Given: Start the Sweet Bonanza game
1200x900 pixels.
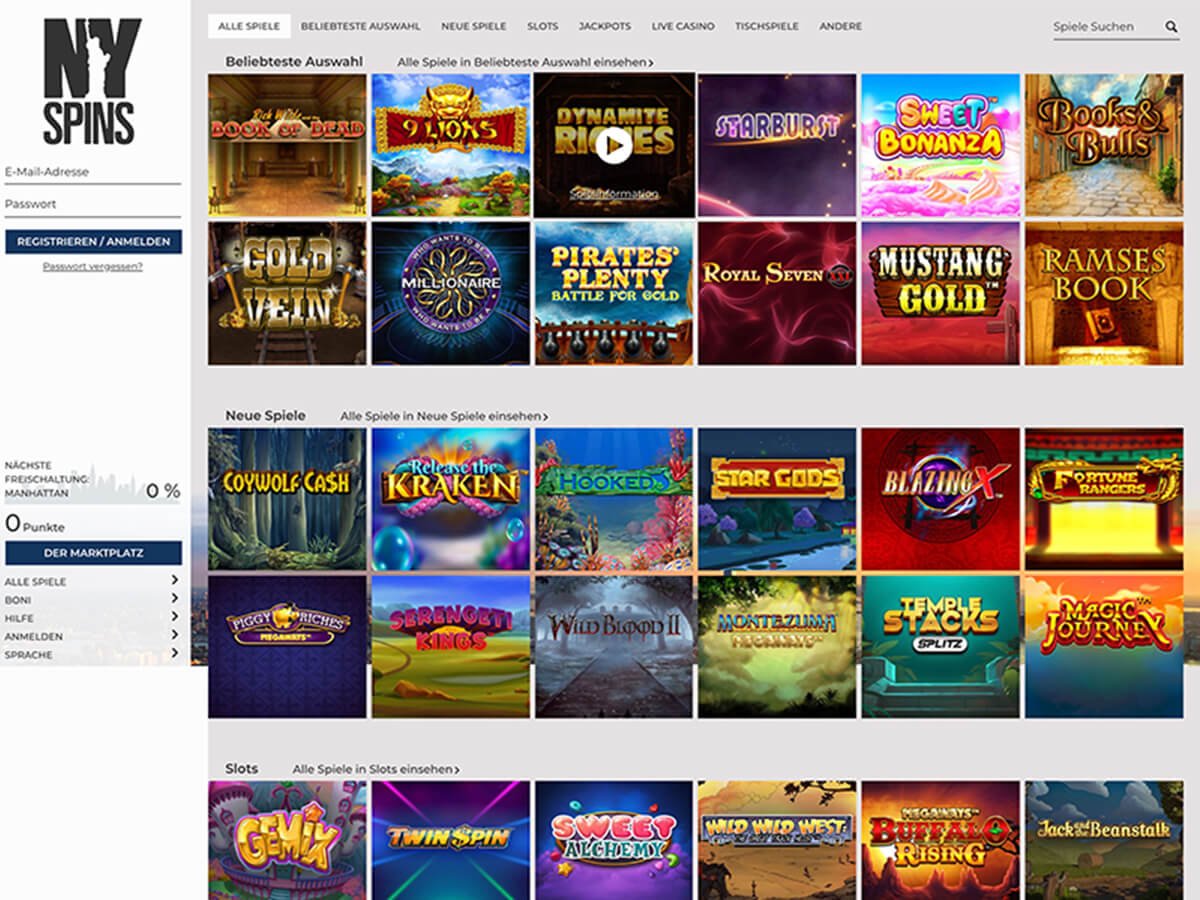Looking at the screenshot, I should [940, 145].
